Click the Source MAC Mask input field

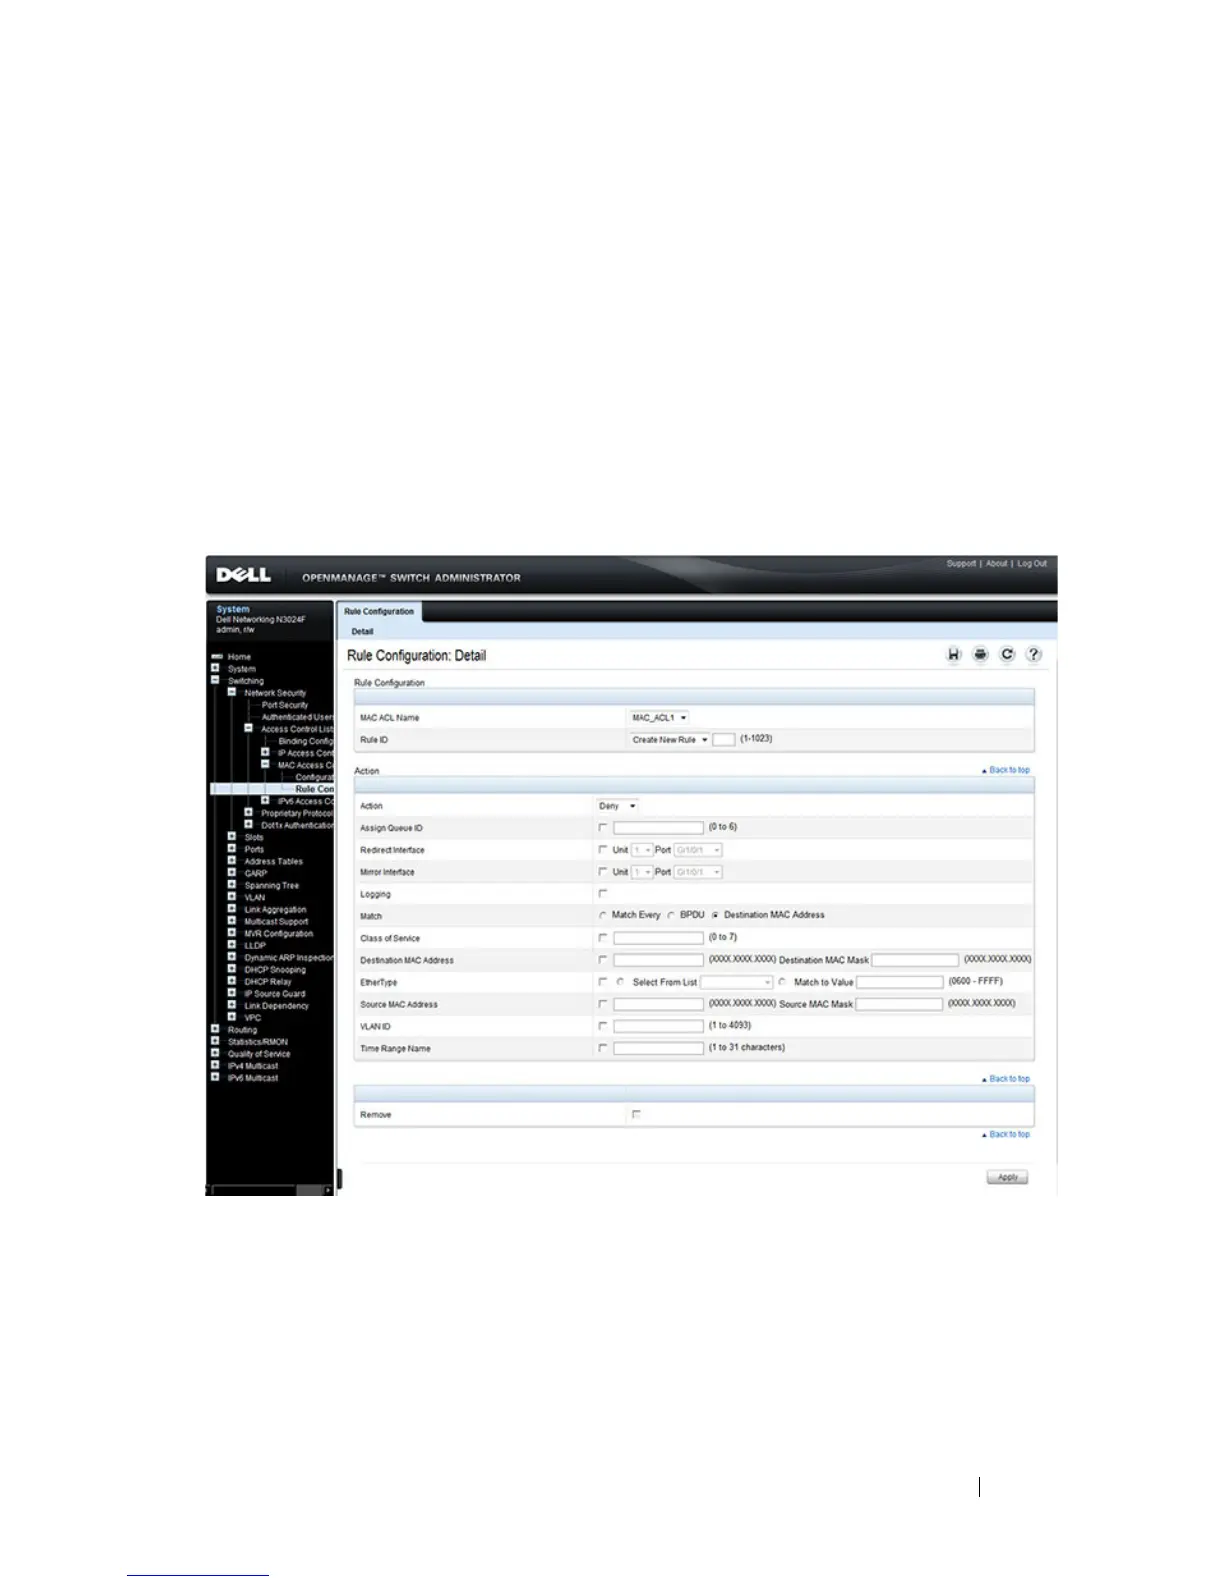pyautogui.click(x=899, y=1004)
